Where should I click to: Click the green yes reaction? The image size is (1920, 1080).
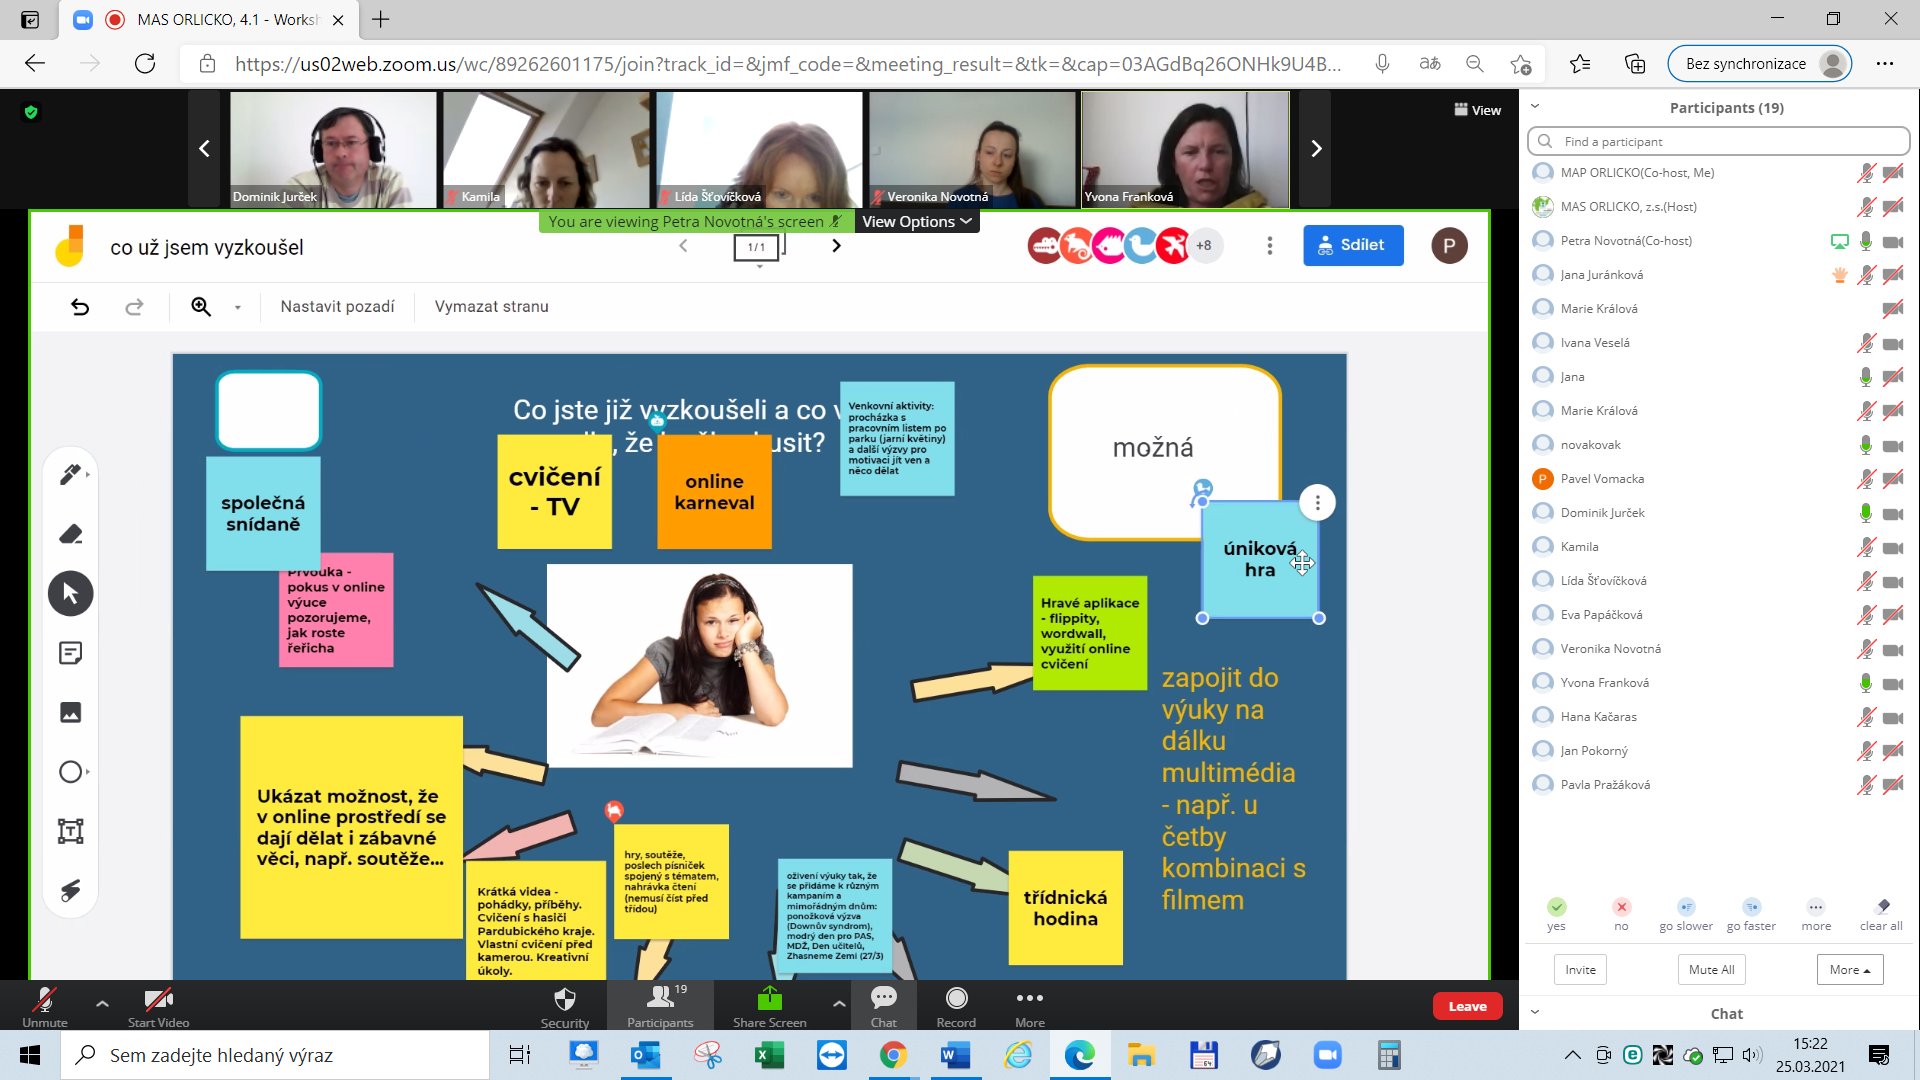click(x=1556, y=908)
